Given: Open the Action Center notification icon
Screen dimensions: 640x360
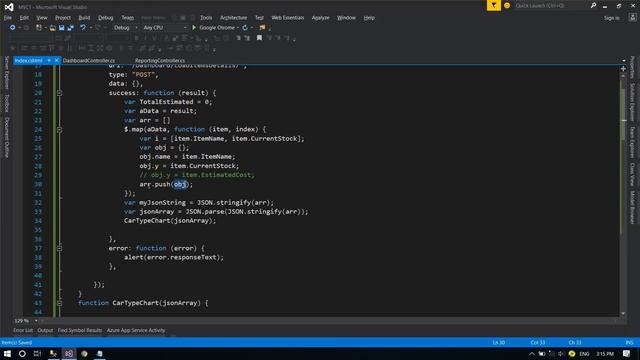Looking at the screenshot, I should [x=627, y=353].
